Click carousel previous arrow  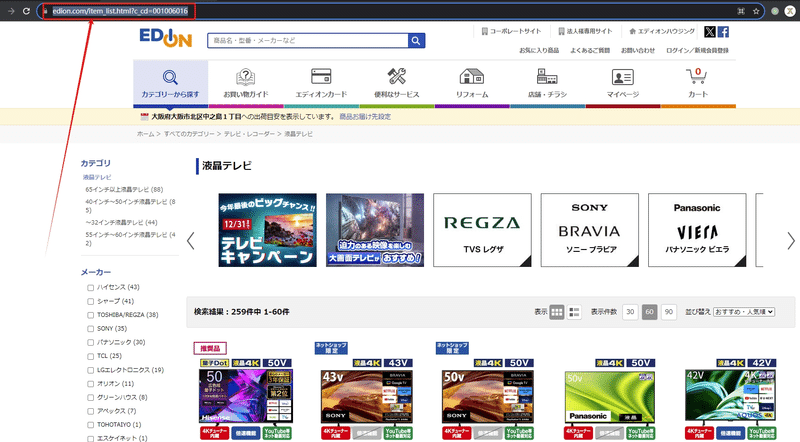tap(191, 240)
